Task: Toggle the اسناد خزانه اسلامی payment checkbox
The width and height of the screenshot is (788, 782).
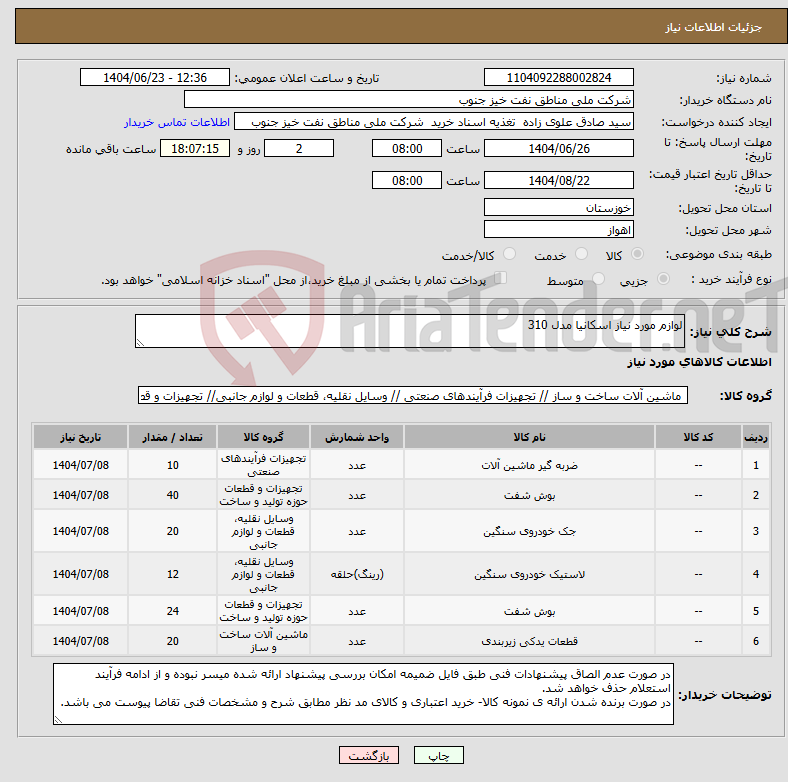Action: (x=501, y=278)
